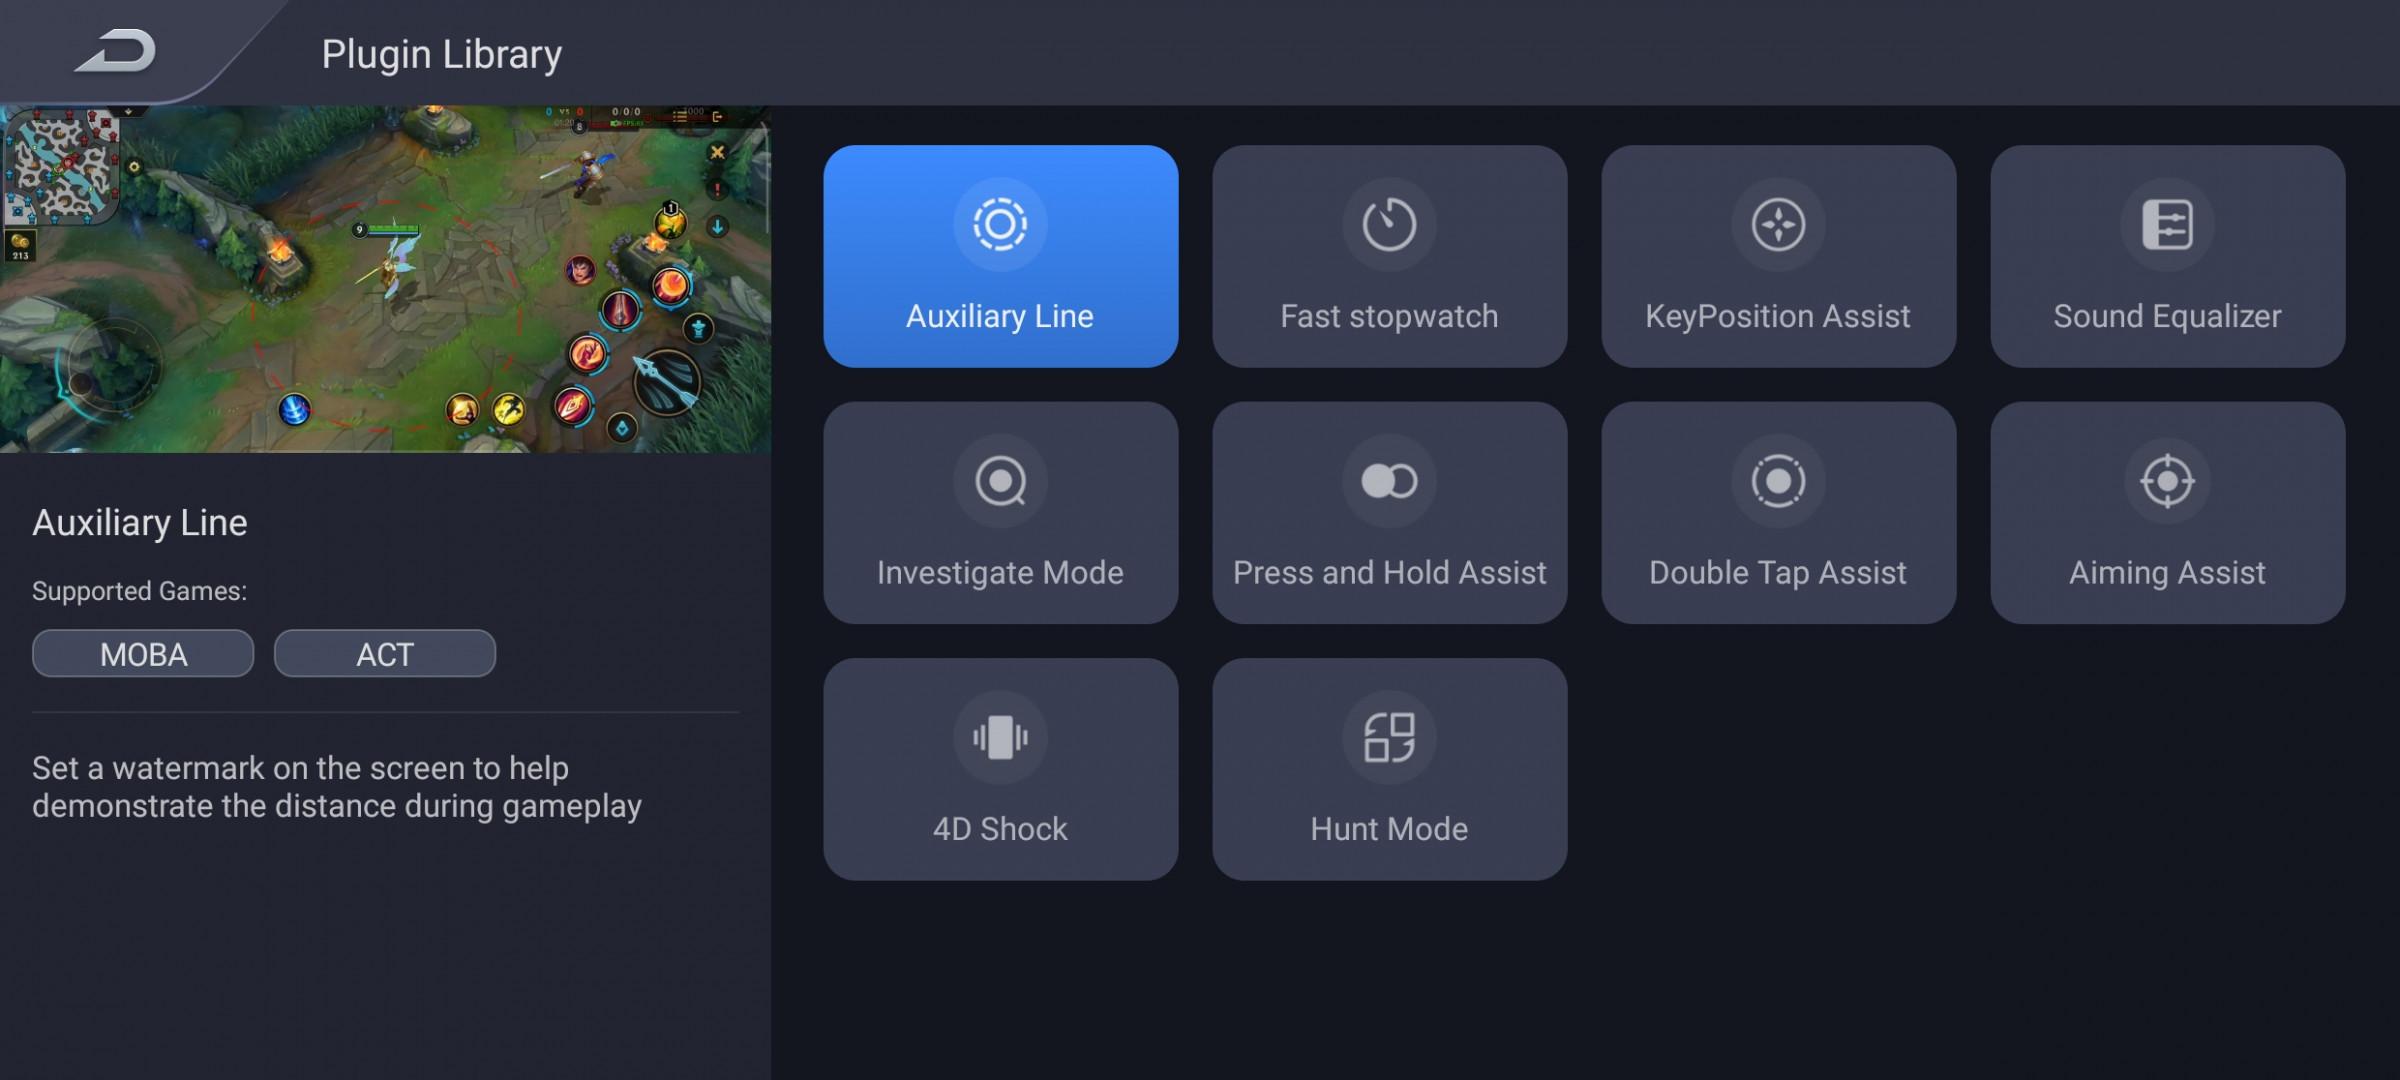2400x1080 pixels.
Task: Click the Sound Equalizer label text
Action: [2167, 316]
